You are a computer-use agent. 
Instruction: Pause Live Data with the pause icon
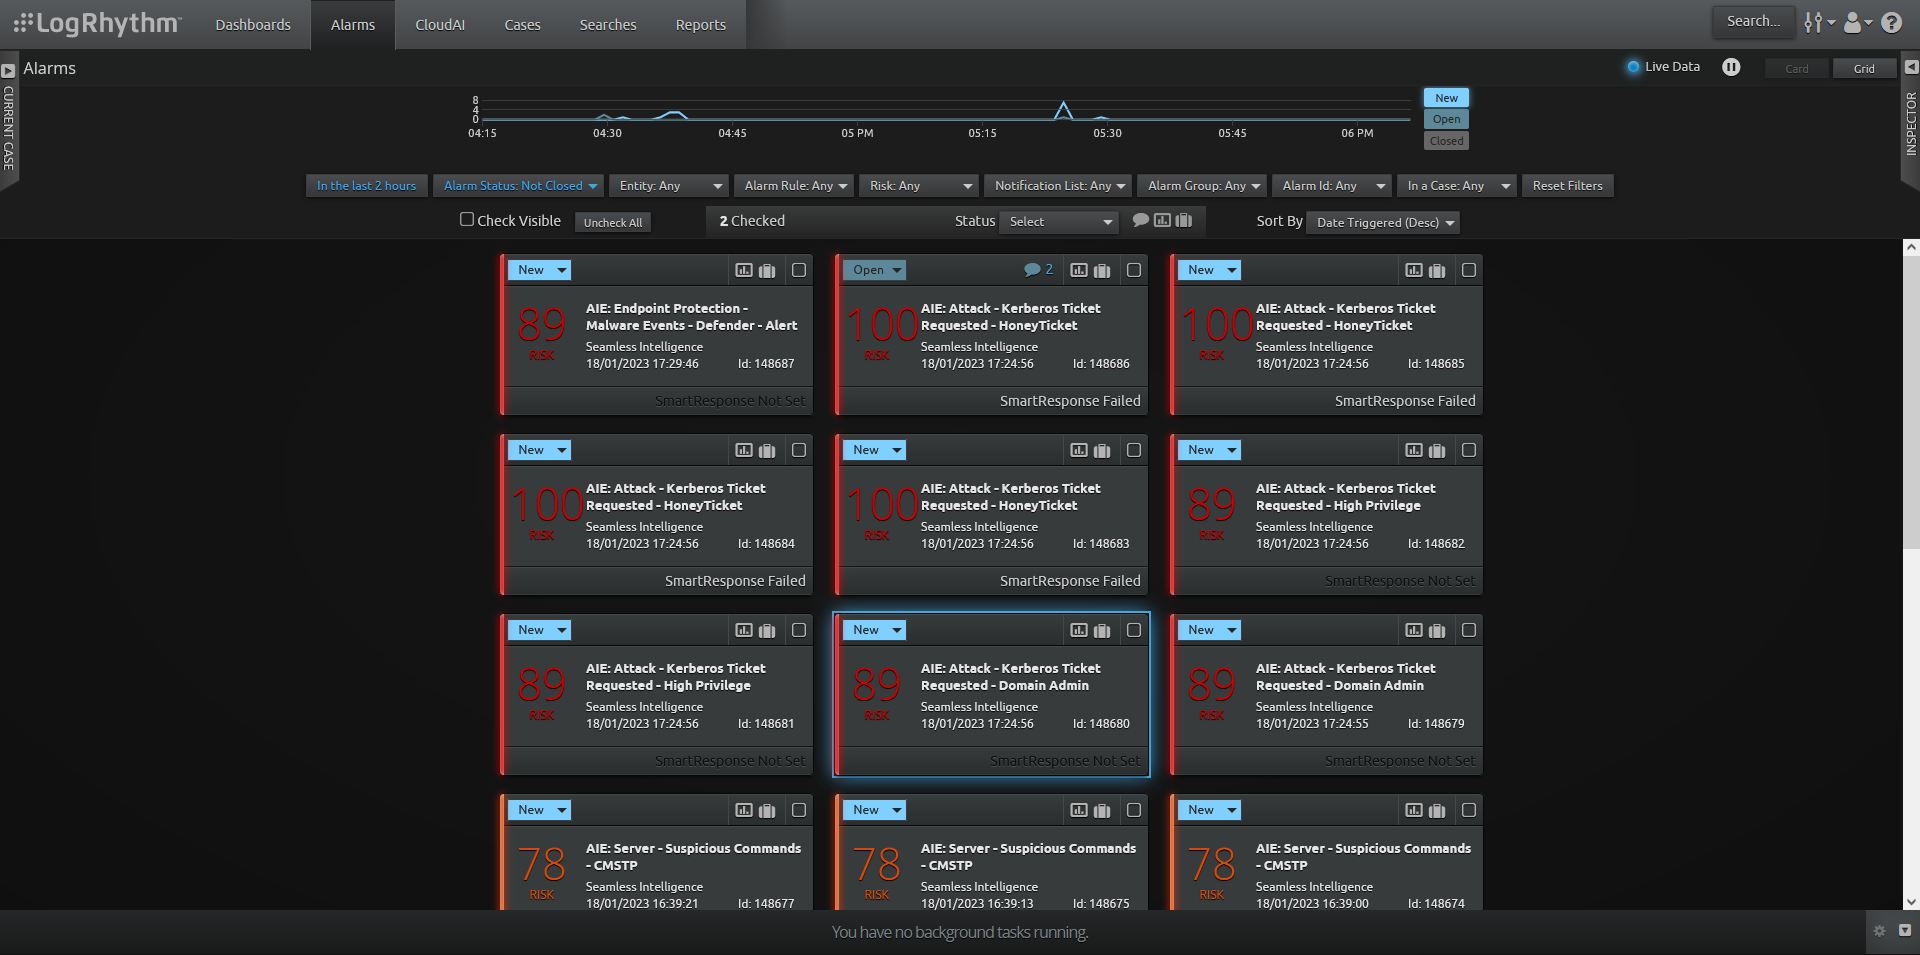1732,67
